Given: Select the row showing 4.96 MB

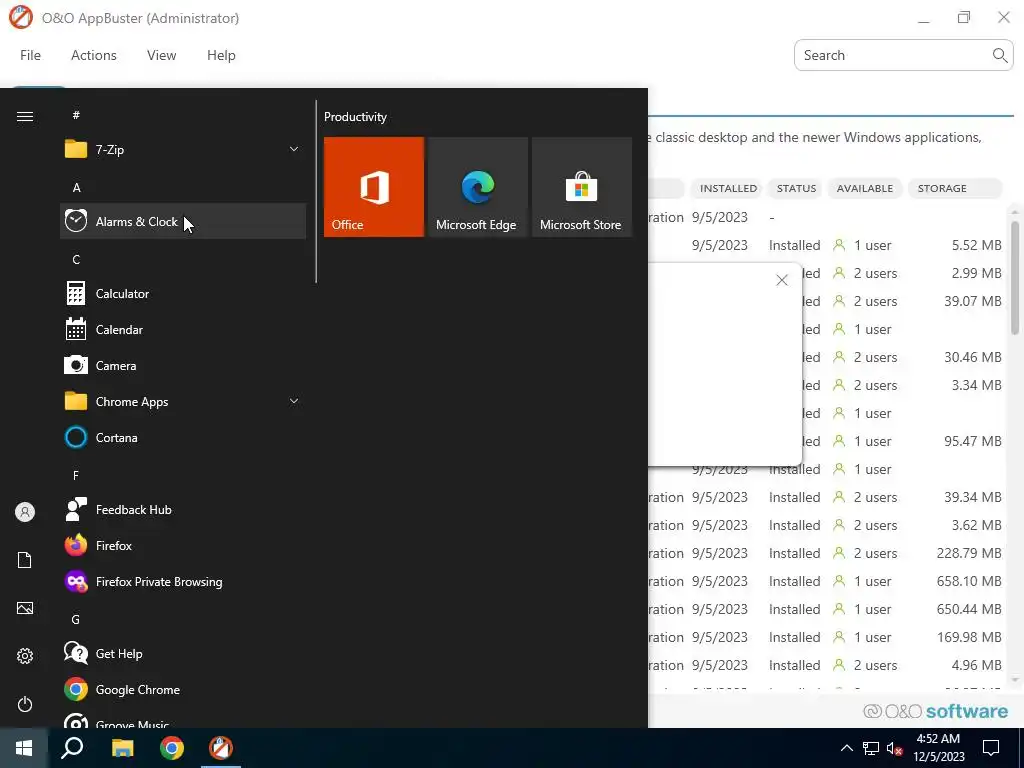Looking at the screenshot, I should (826, 665).
